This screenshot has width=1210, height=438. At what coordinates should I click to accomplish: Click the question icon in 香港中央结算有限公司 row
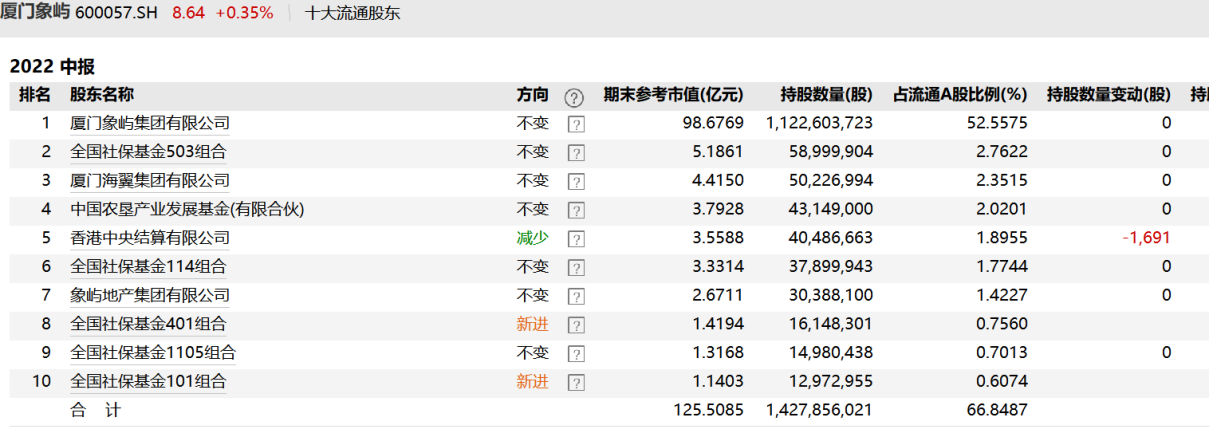[575, 240]
